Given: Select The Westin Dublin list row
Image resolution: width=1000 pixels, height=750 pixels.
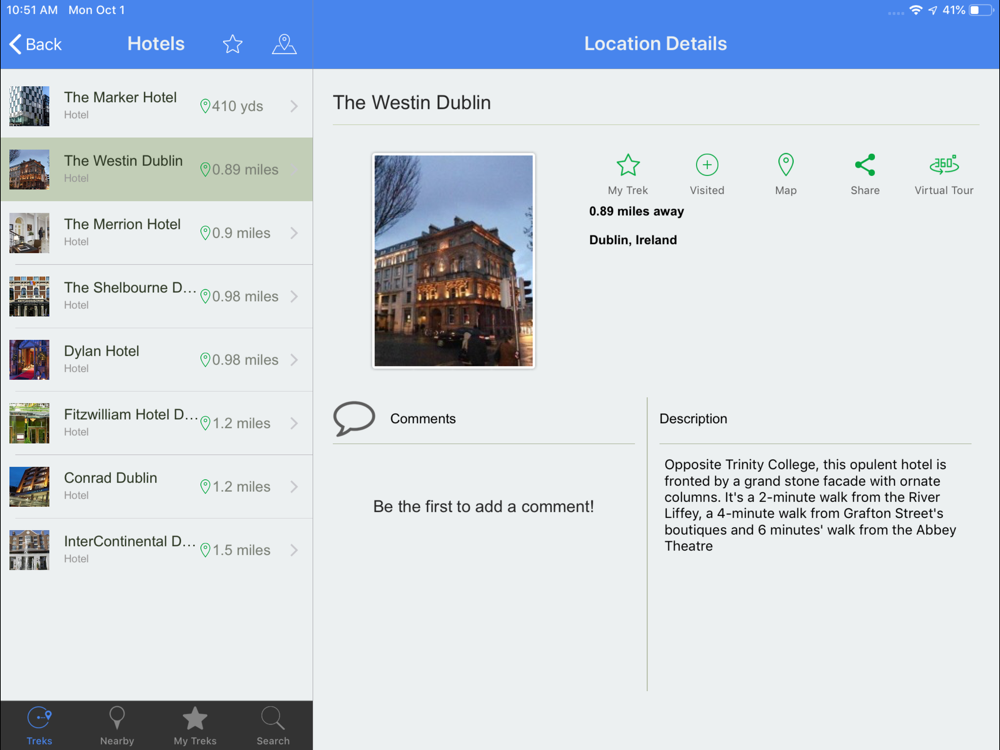Looking at the screenshot, I should coord(157,169).
